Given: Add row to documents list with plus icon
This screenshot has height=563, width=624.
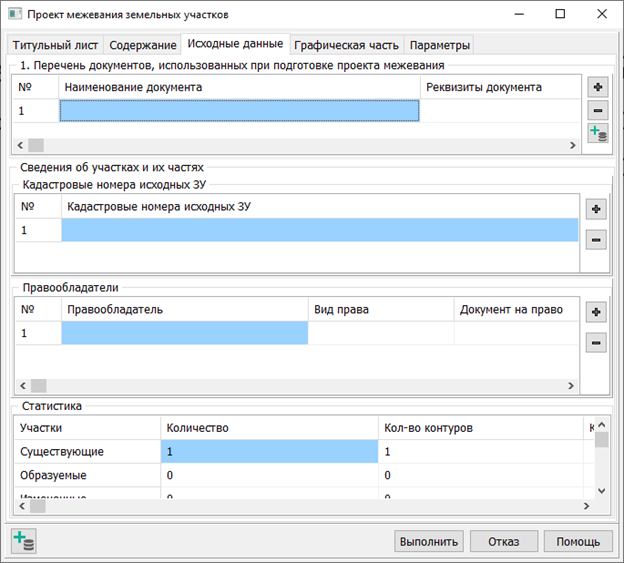Looking at the screenshot, I should [x=597, y=87].
